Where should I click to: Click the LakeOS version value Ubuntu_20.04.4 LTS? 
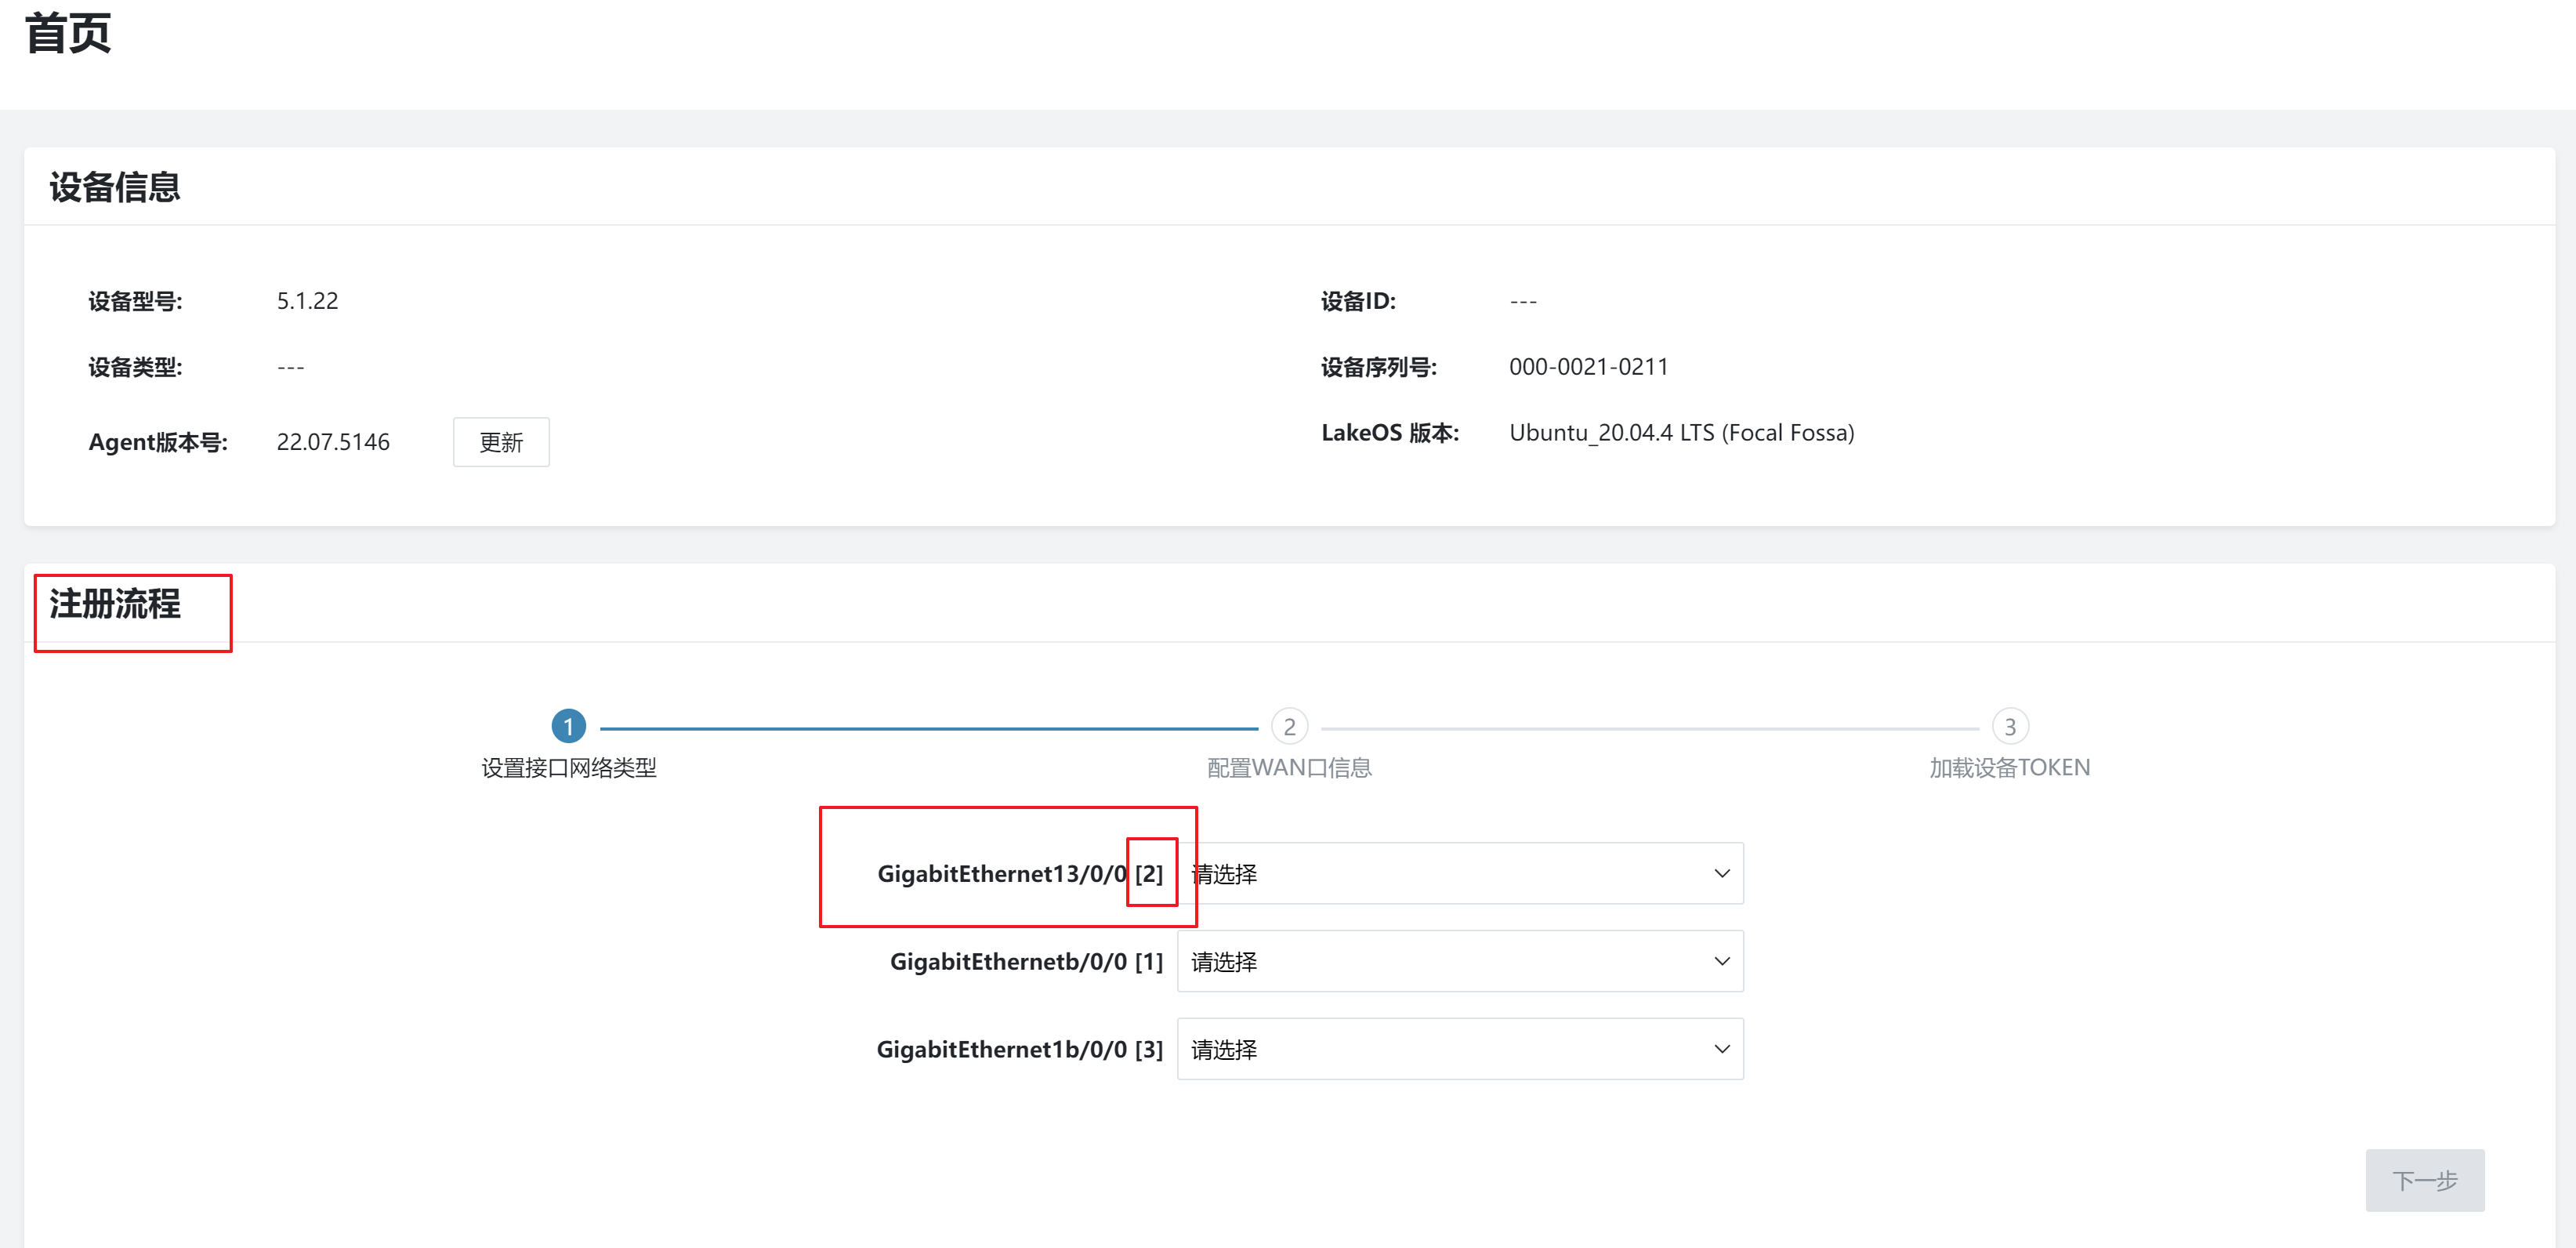(x=1682, y=433)
